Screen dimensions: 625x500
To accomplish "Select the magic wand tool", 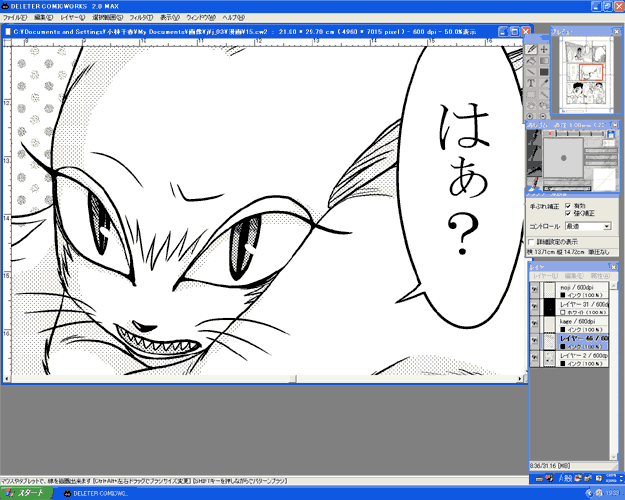I will [x=544, y=94].
